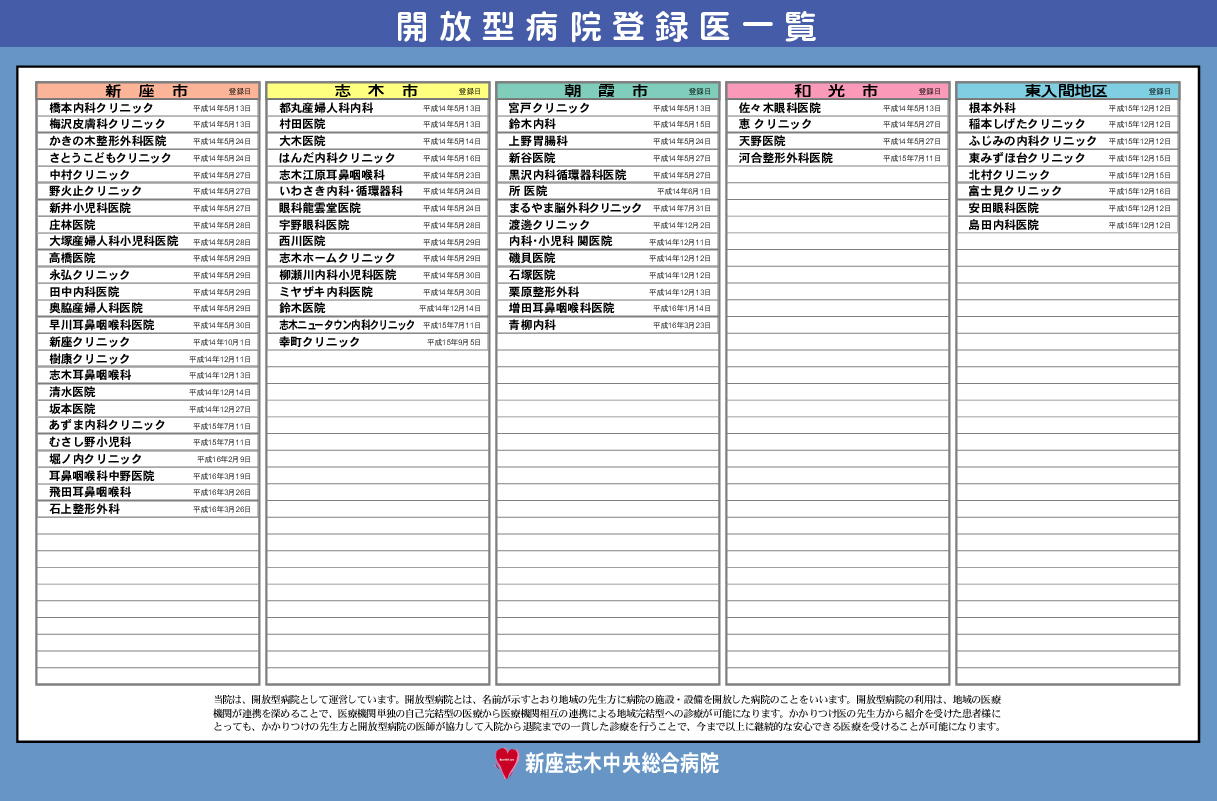Click on むさし野小児科

[147, 442]
